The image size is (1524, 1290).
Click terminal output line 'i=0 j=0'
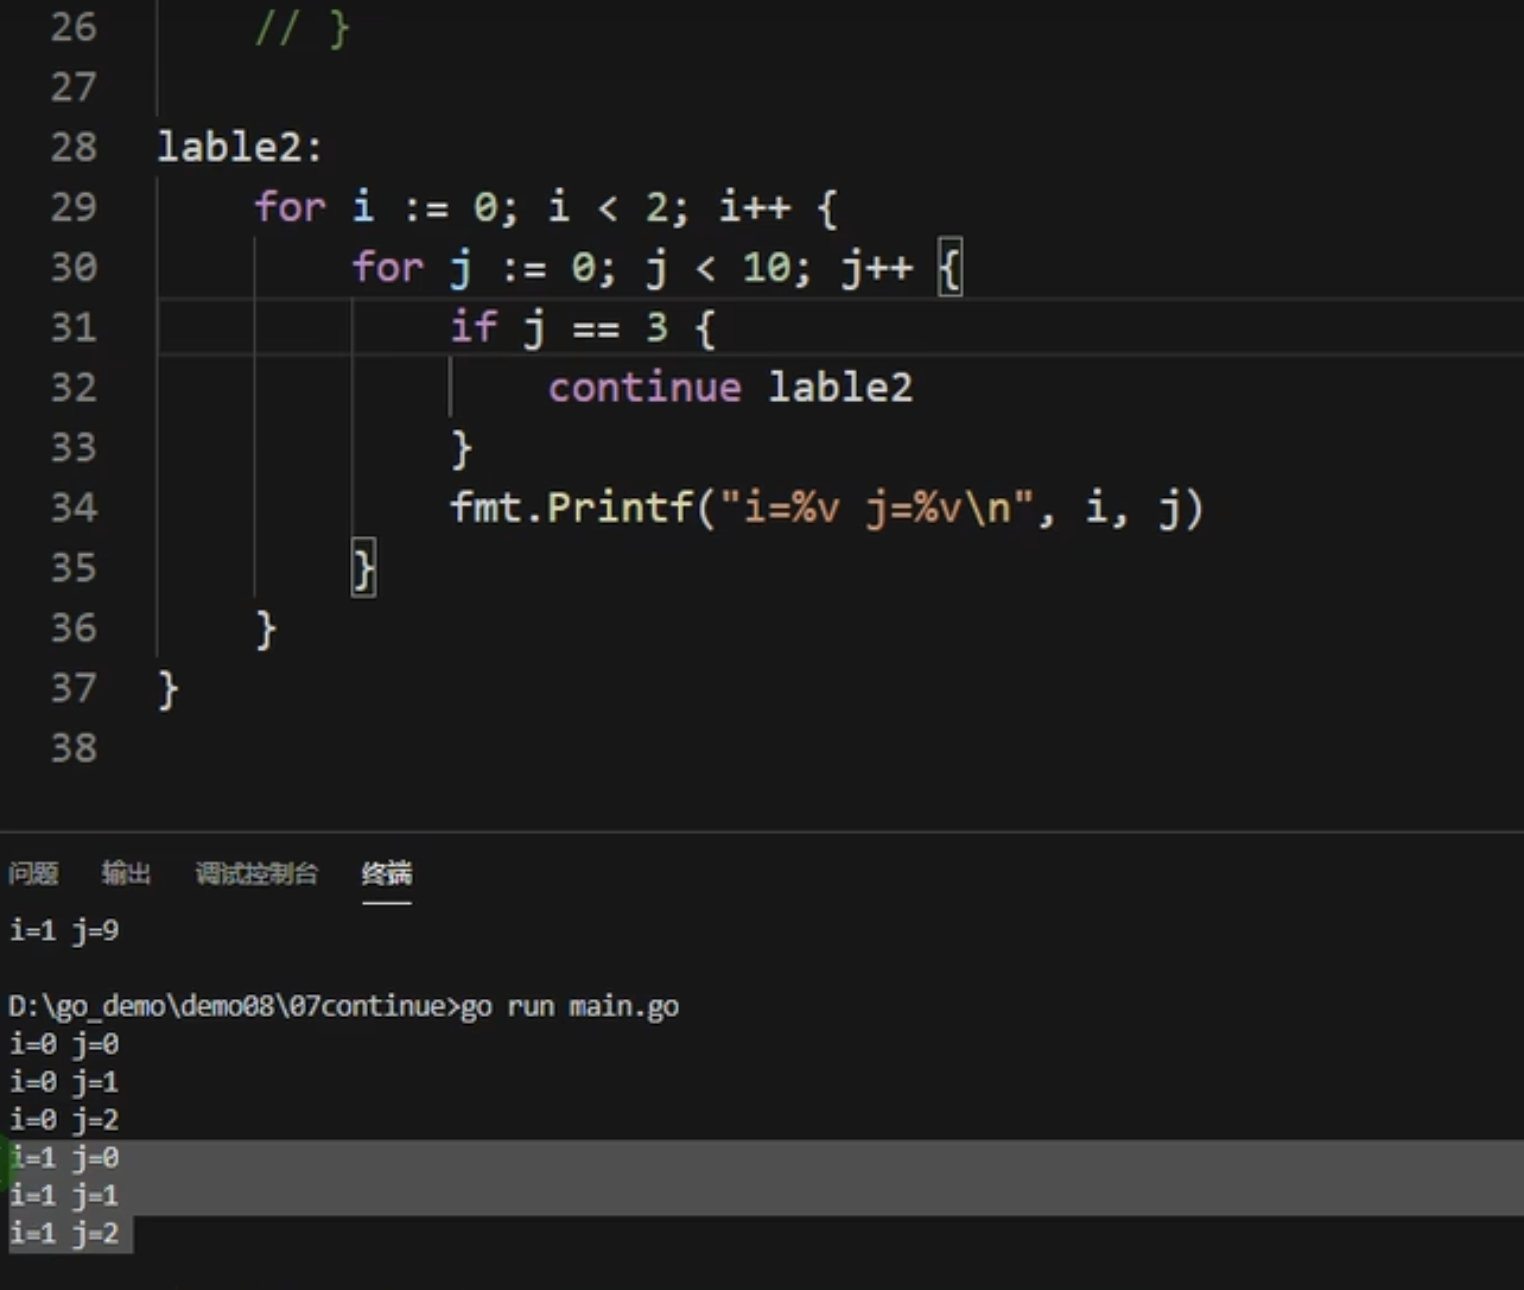click(x=64, y=1044)
